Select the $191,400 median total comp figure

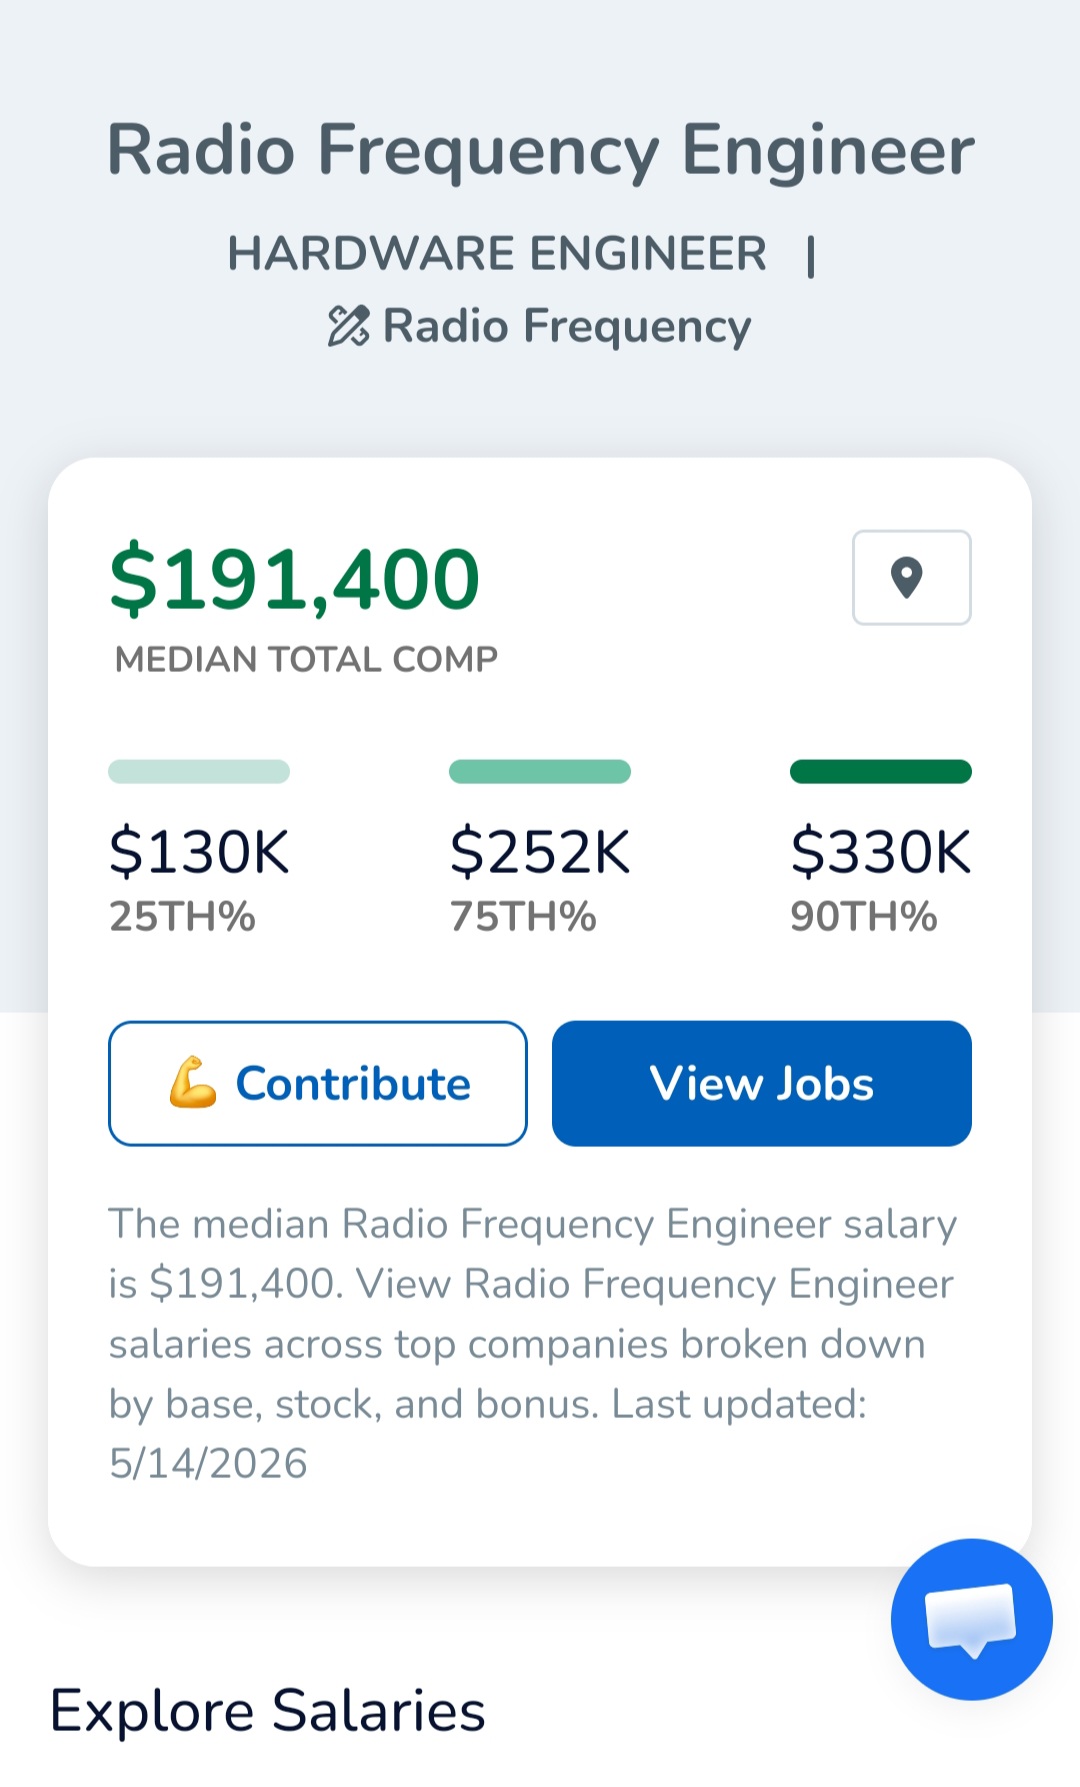[x=295, y=578]
